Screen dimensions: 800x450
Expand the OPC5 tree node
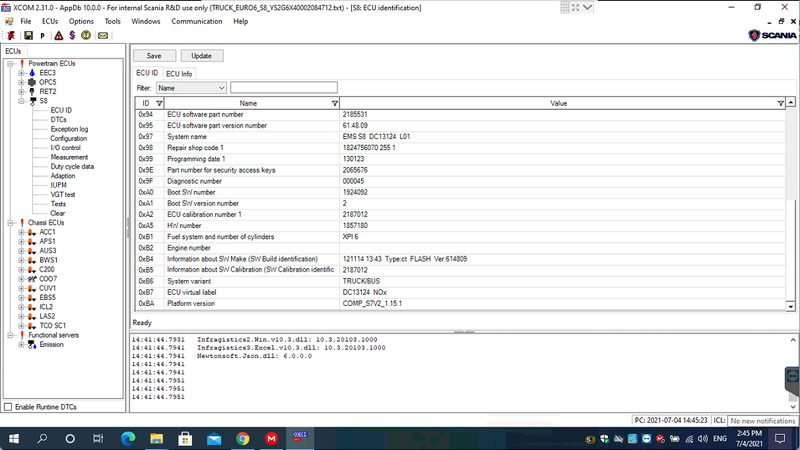21,82
